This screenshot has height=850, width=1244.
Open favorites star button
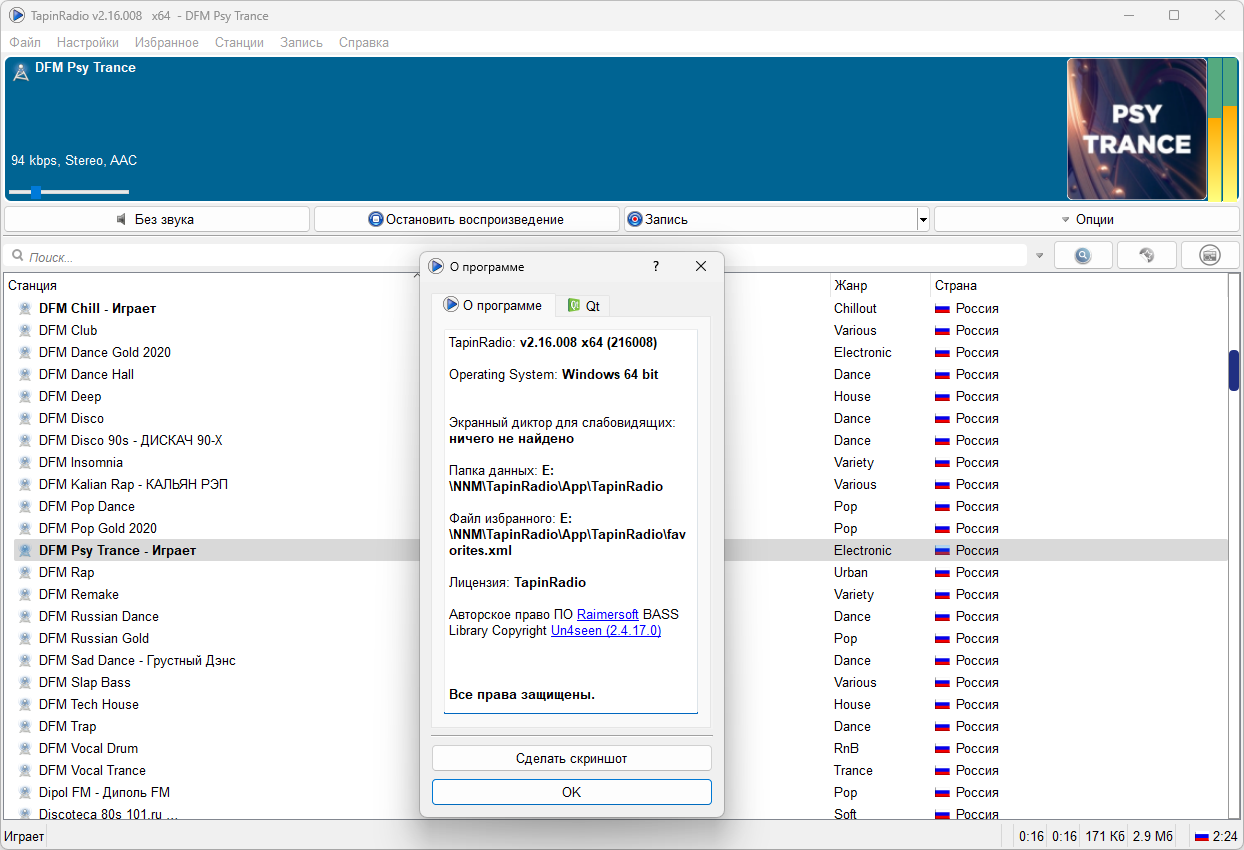pos(1146,256)
